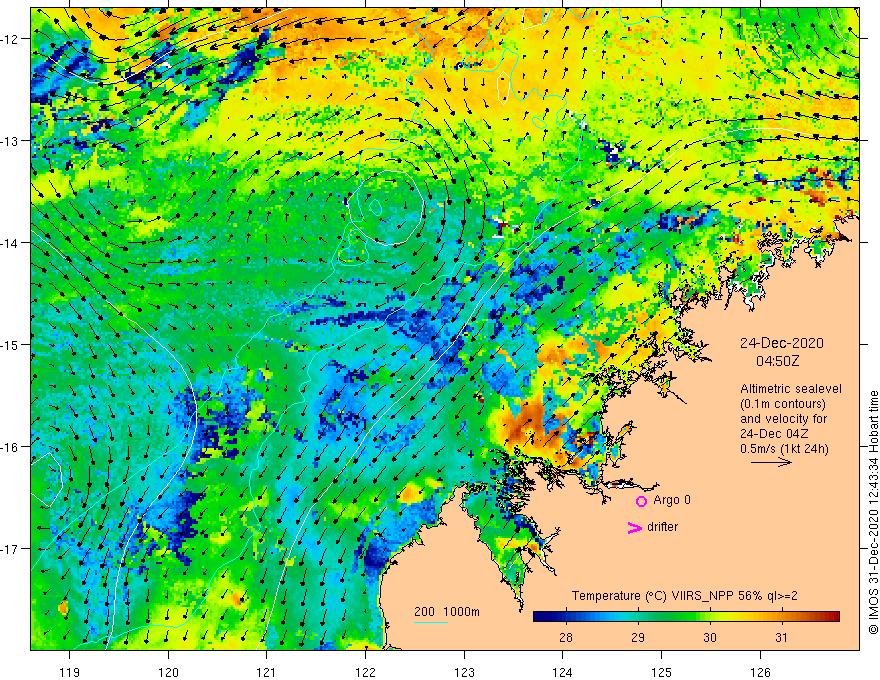Click the '200 1000m' bathymetry label
Screen dimensions: 880x680
coord(447,612)
